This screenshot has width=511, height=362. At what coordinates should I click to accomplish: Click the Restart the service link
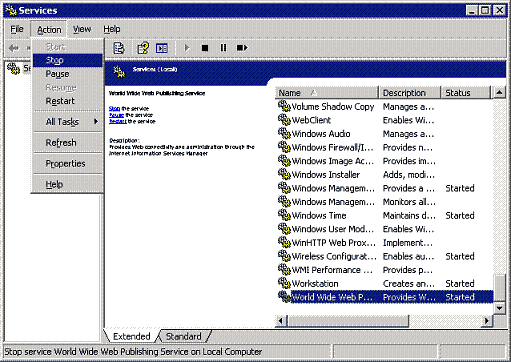pyautogui.click(x=118, y=121)
